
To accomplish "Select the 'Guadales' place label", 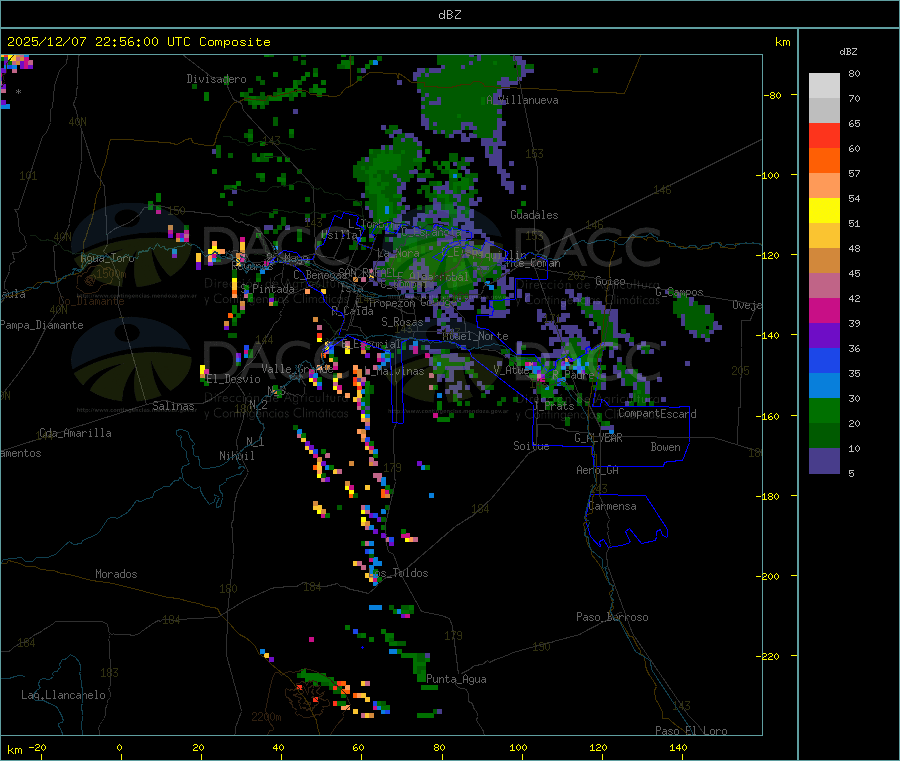I will pos(534,215).
